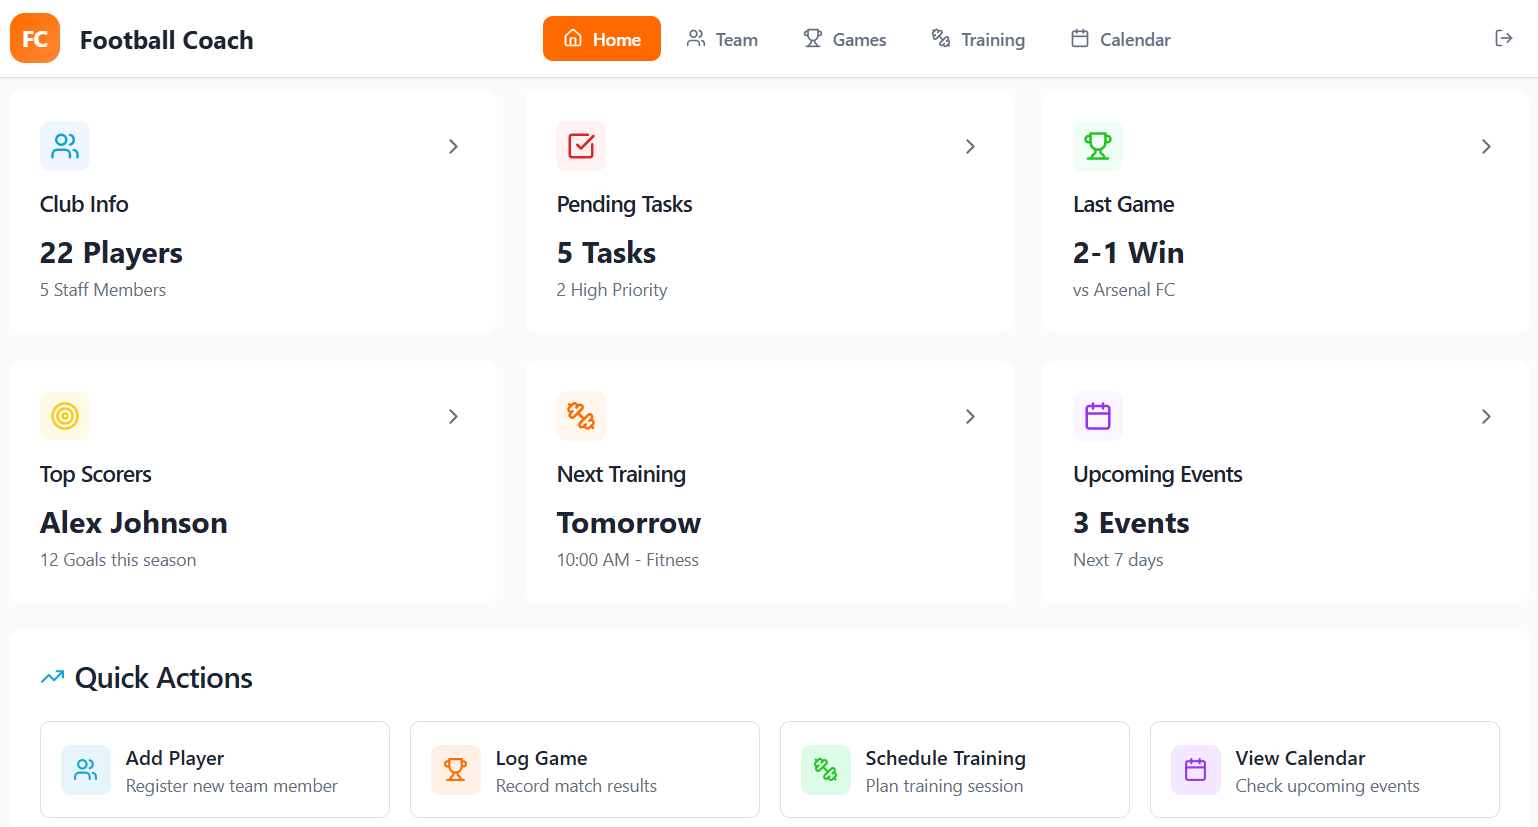
Task: Click the Log Game trophy icon
Action: [x=456, y=770]
